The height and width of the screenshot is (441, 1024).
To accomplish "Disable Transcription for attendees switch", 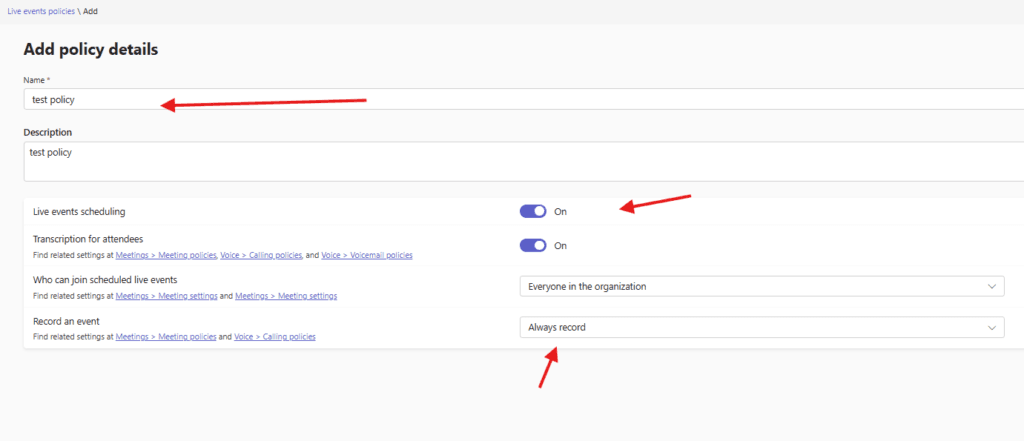I will coord(533,245).
